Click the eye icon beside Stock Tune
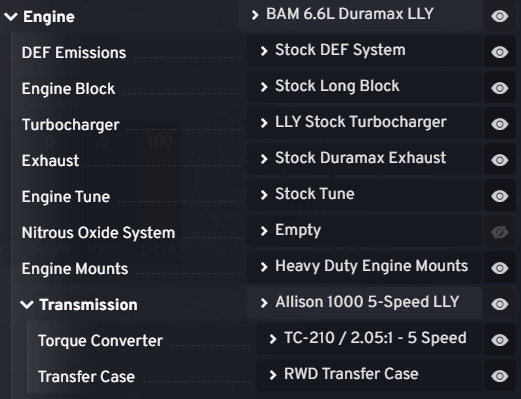 500,196
